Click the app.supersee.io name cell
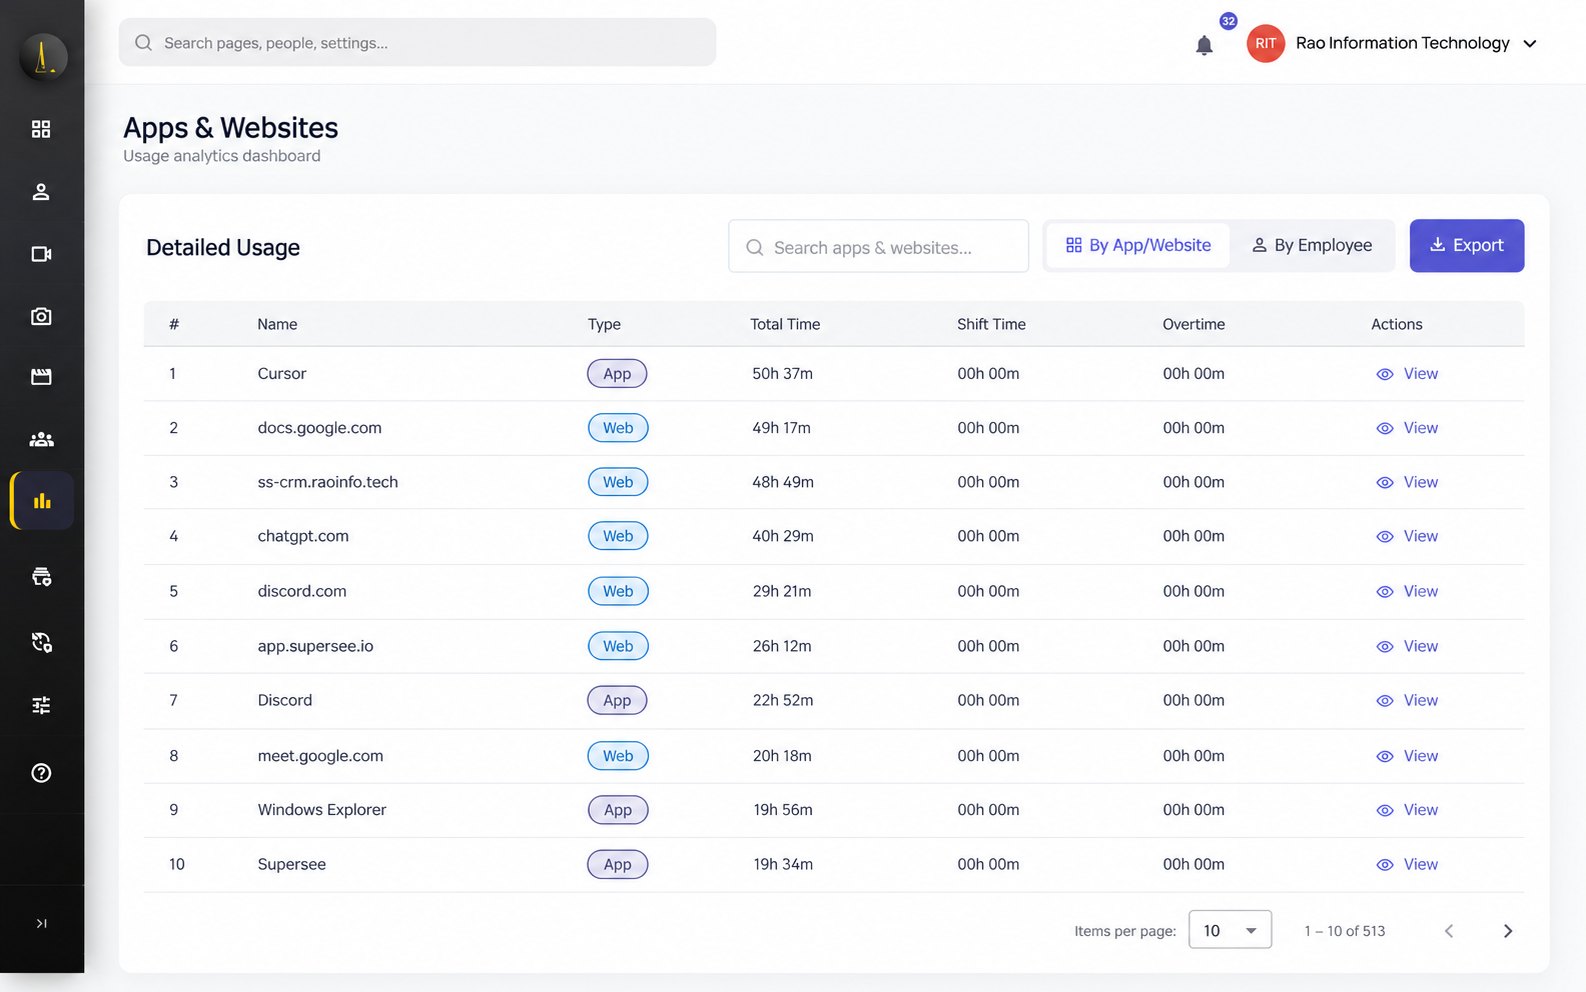Image resolution: width=1586 pixels, height=992 pixels. click(315, 646)
